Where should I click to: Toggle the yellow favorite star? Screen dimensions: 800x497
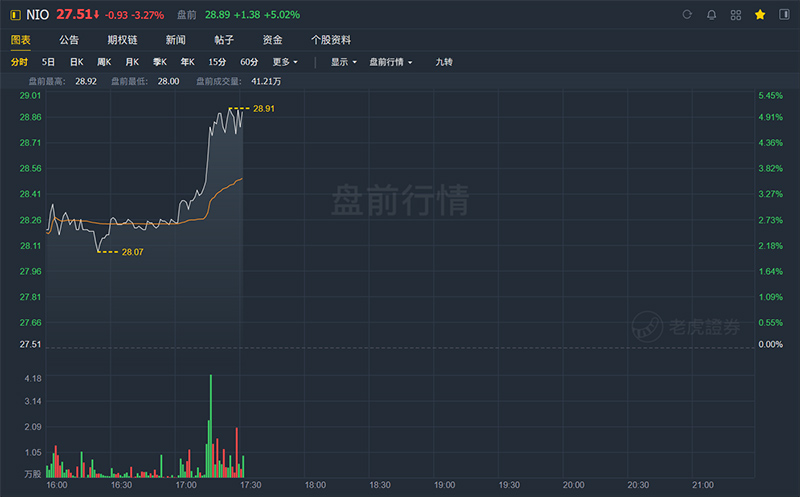[x=760, y=15]
